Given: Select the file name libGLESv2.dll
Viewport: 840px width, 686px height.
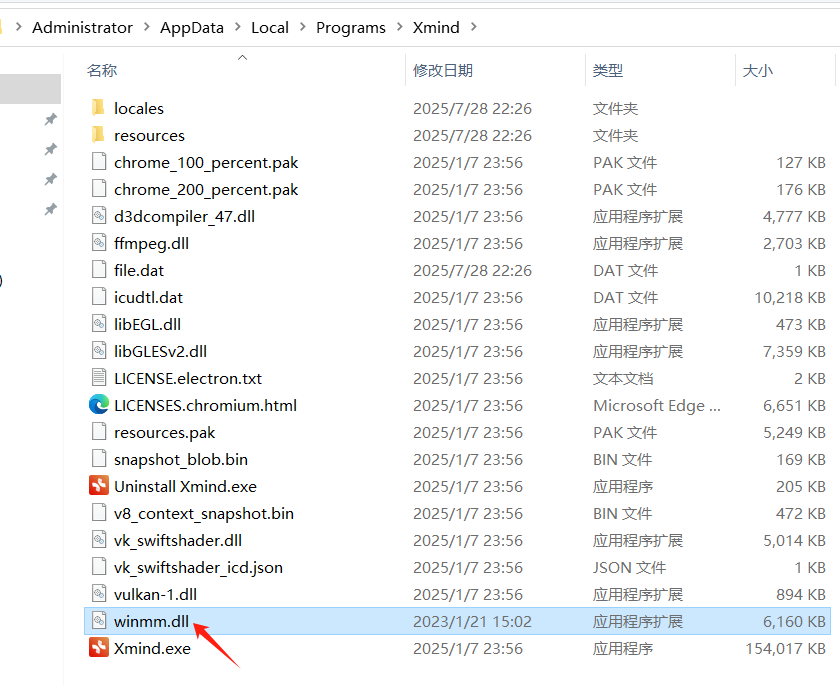Looking at the screenshot, I should coord(160,351).
